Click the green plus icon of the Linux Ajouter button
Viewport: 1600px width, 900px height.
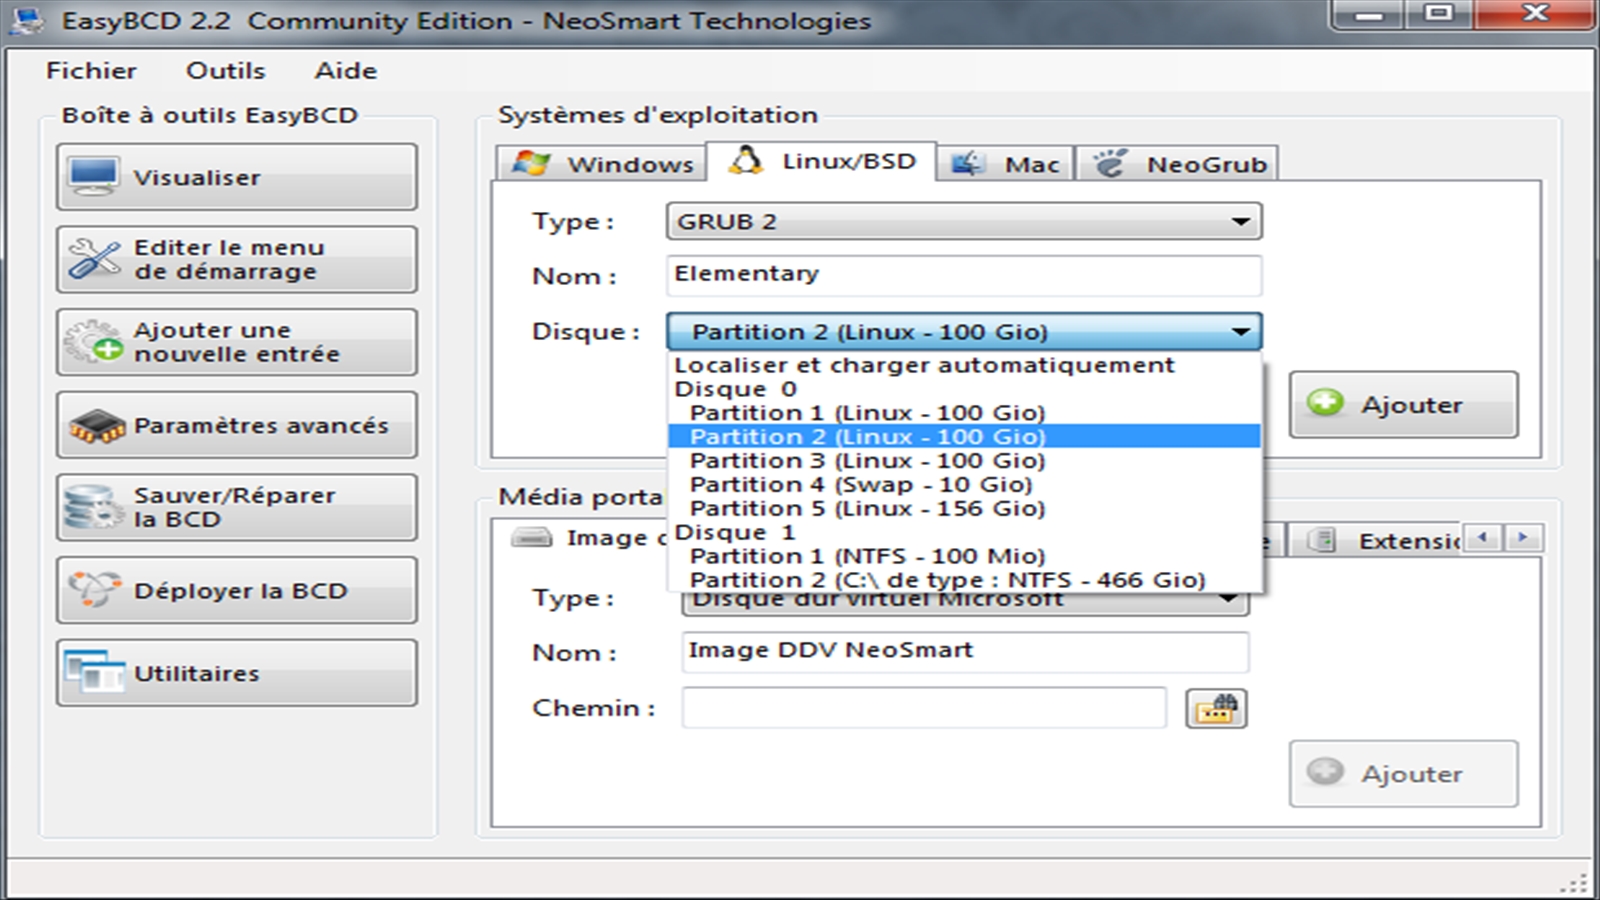pos(1325,403)
